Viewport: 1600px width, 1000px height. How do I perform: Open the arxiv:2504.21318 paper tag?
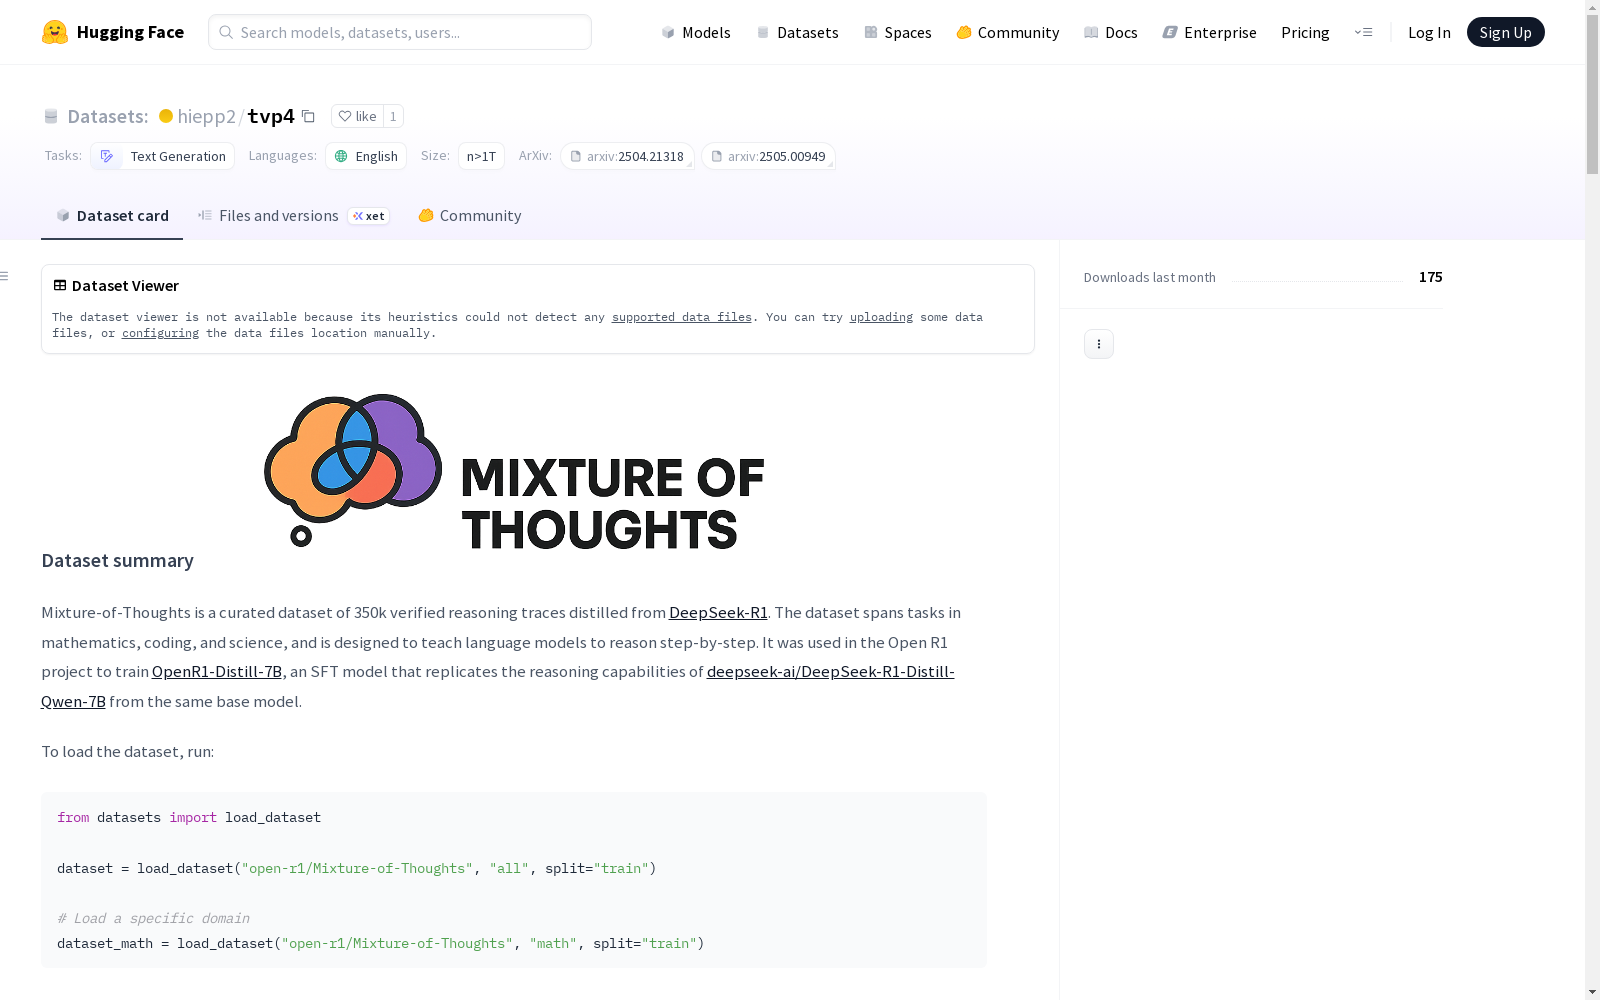coord(627,156)
